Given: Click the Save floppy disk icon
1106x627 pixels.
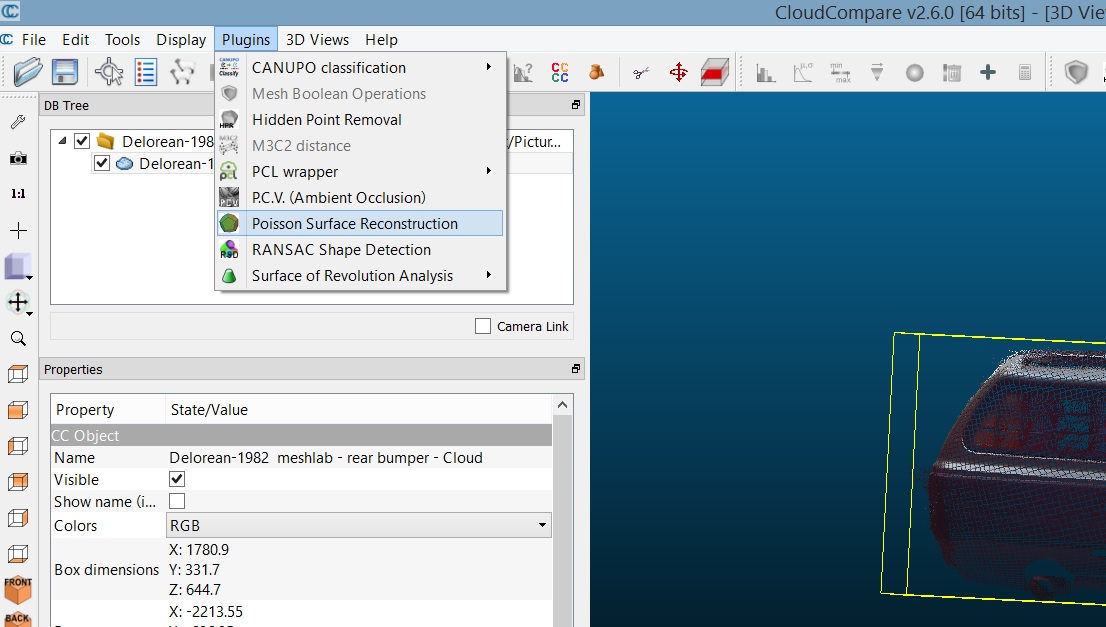Looking at the screenshot, I should 65,72.
